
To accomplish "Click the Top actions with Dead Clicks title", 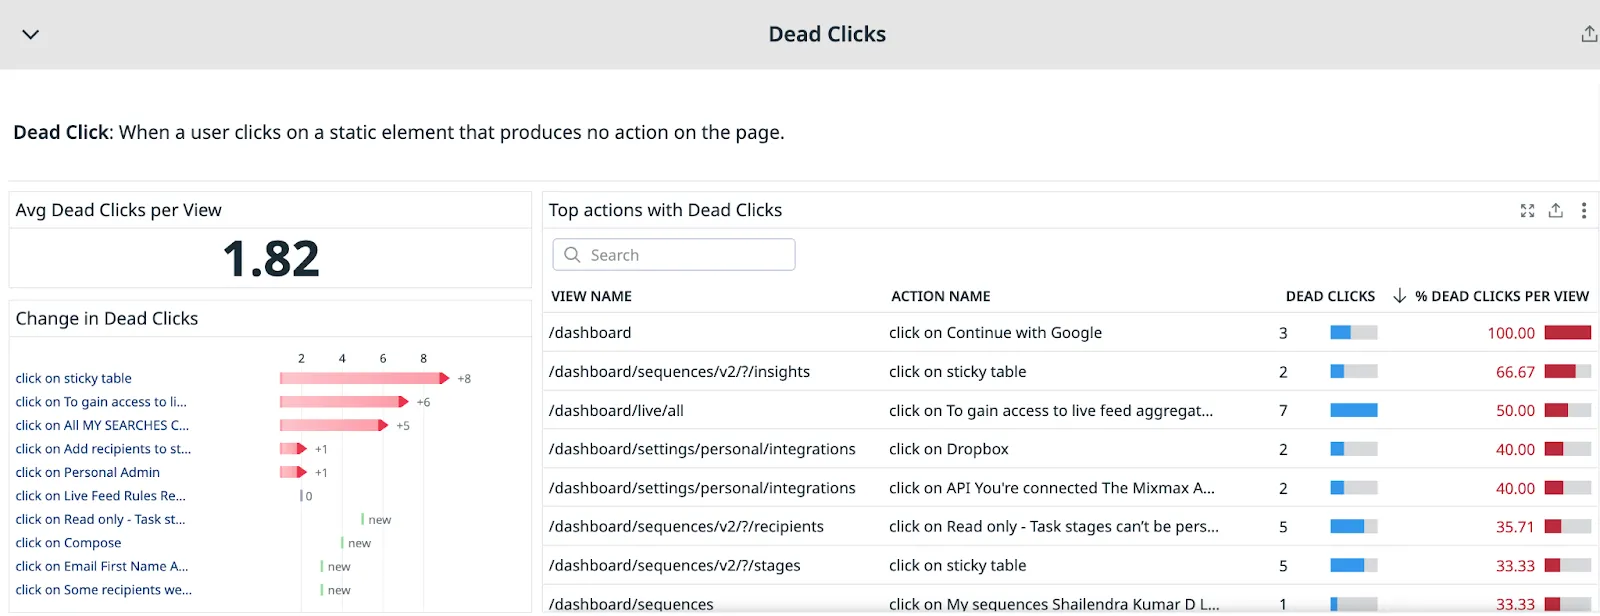I will [665, 210].
